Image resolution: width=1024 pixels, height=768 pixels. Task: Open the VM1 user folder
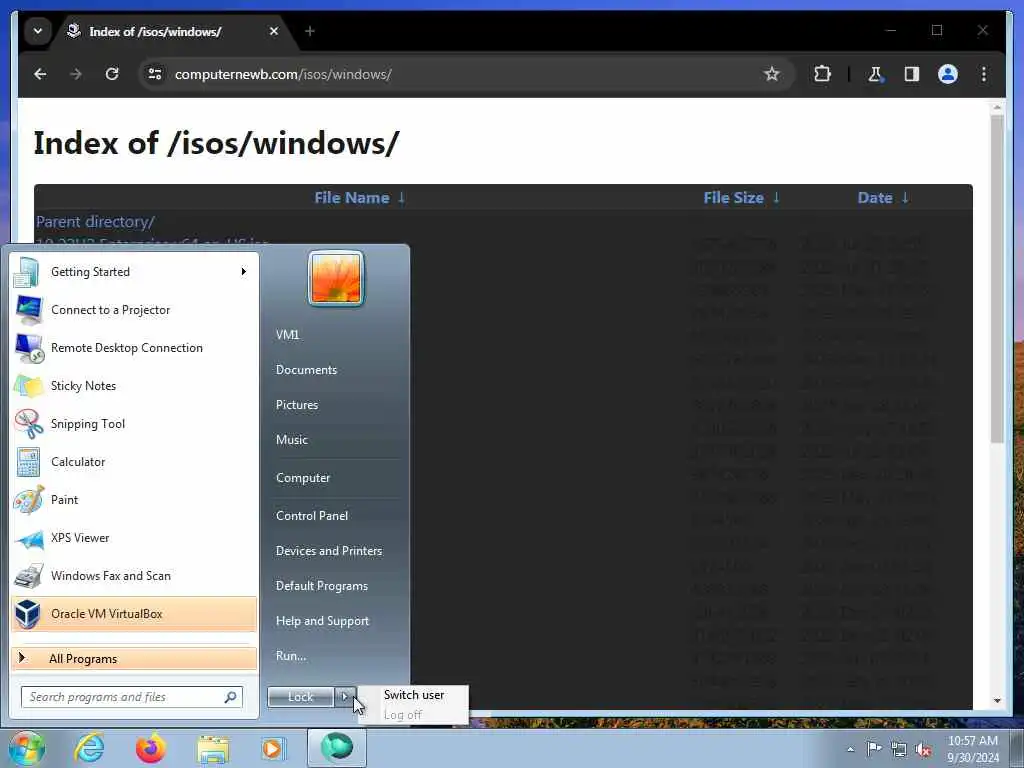pos(287,335)
